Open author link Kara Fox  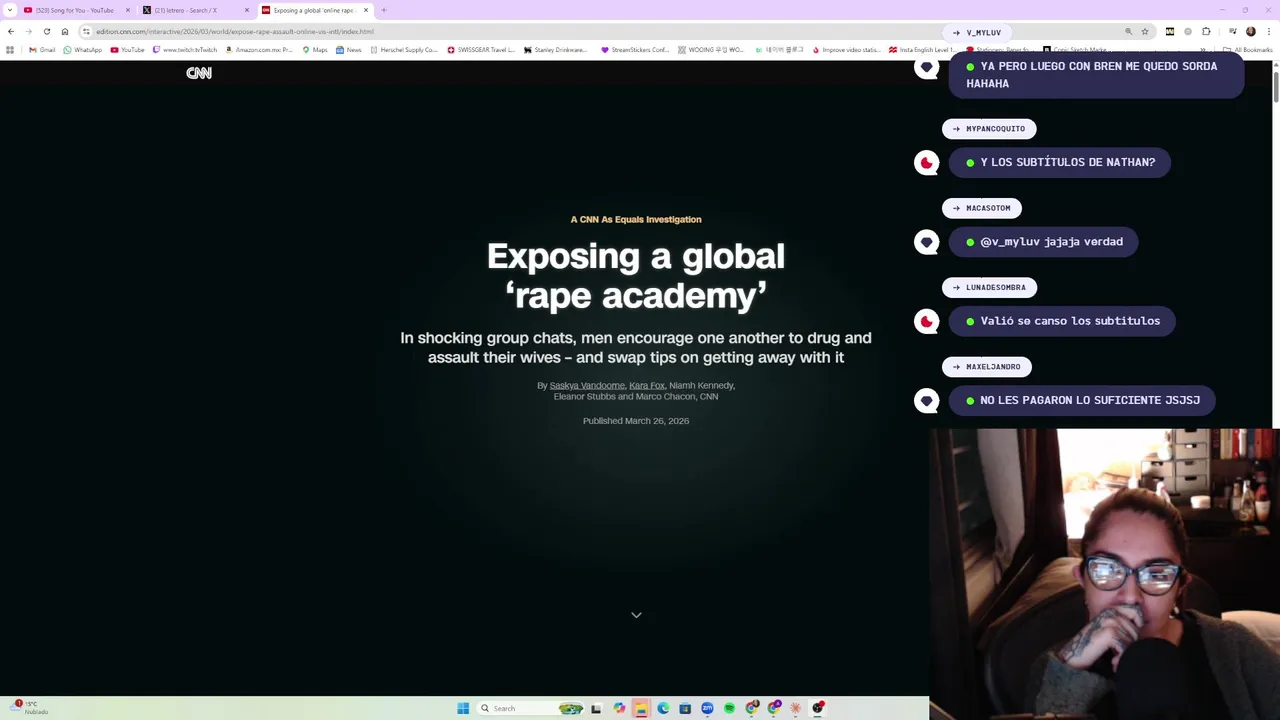click(x=647, y=385)
